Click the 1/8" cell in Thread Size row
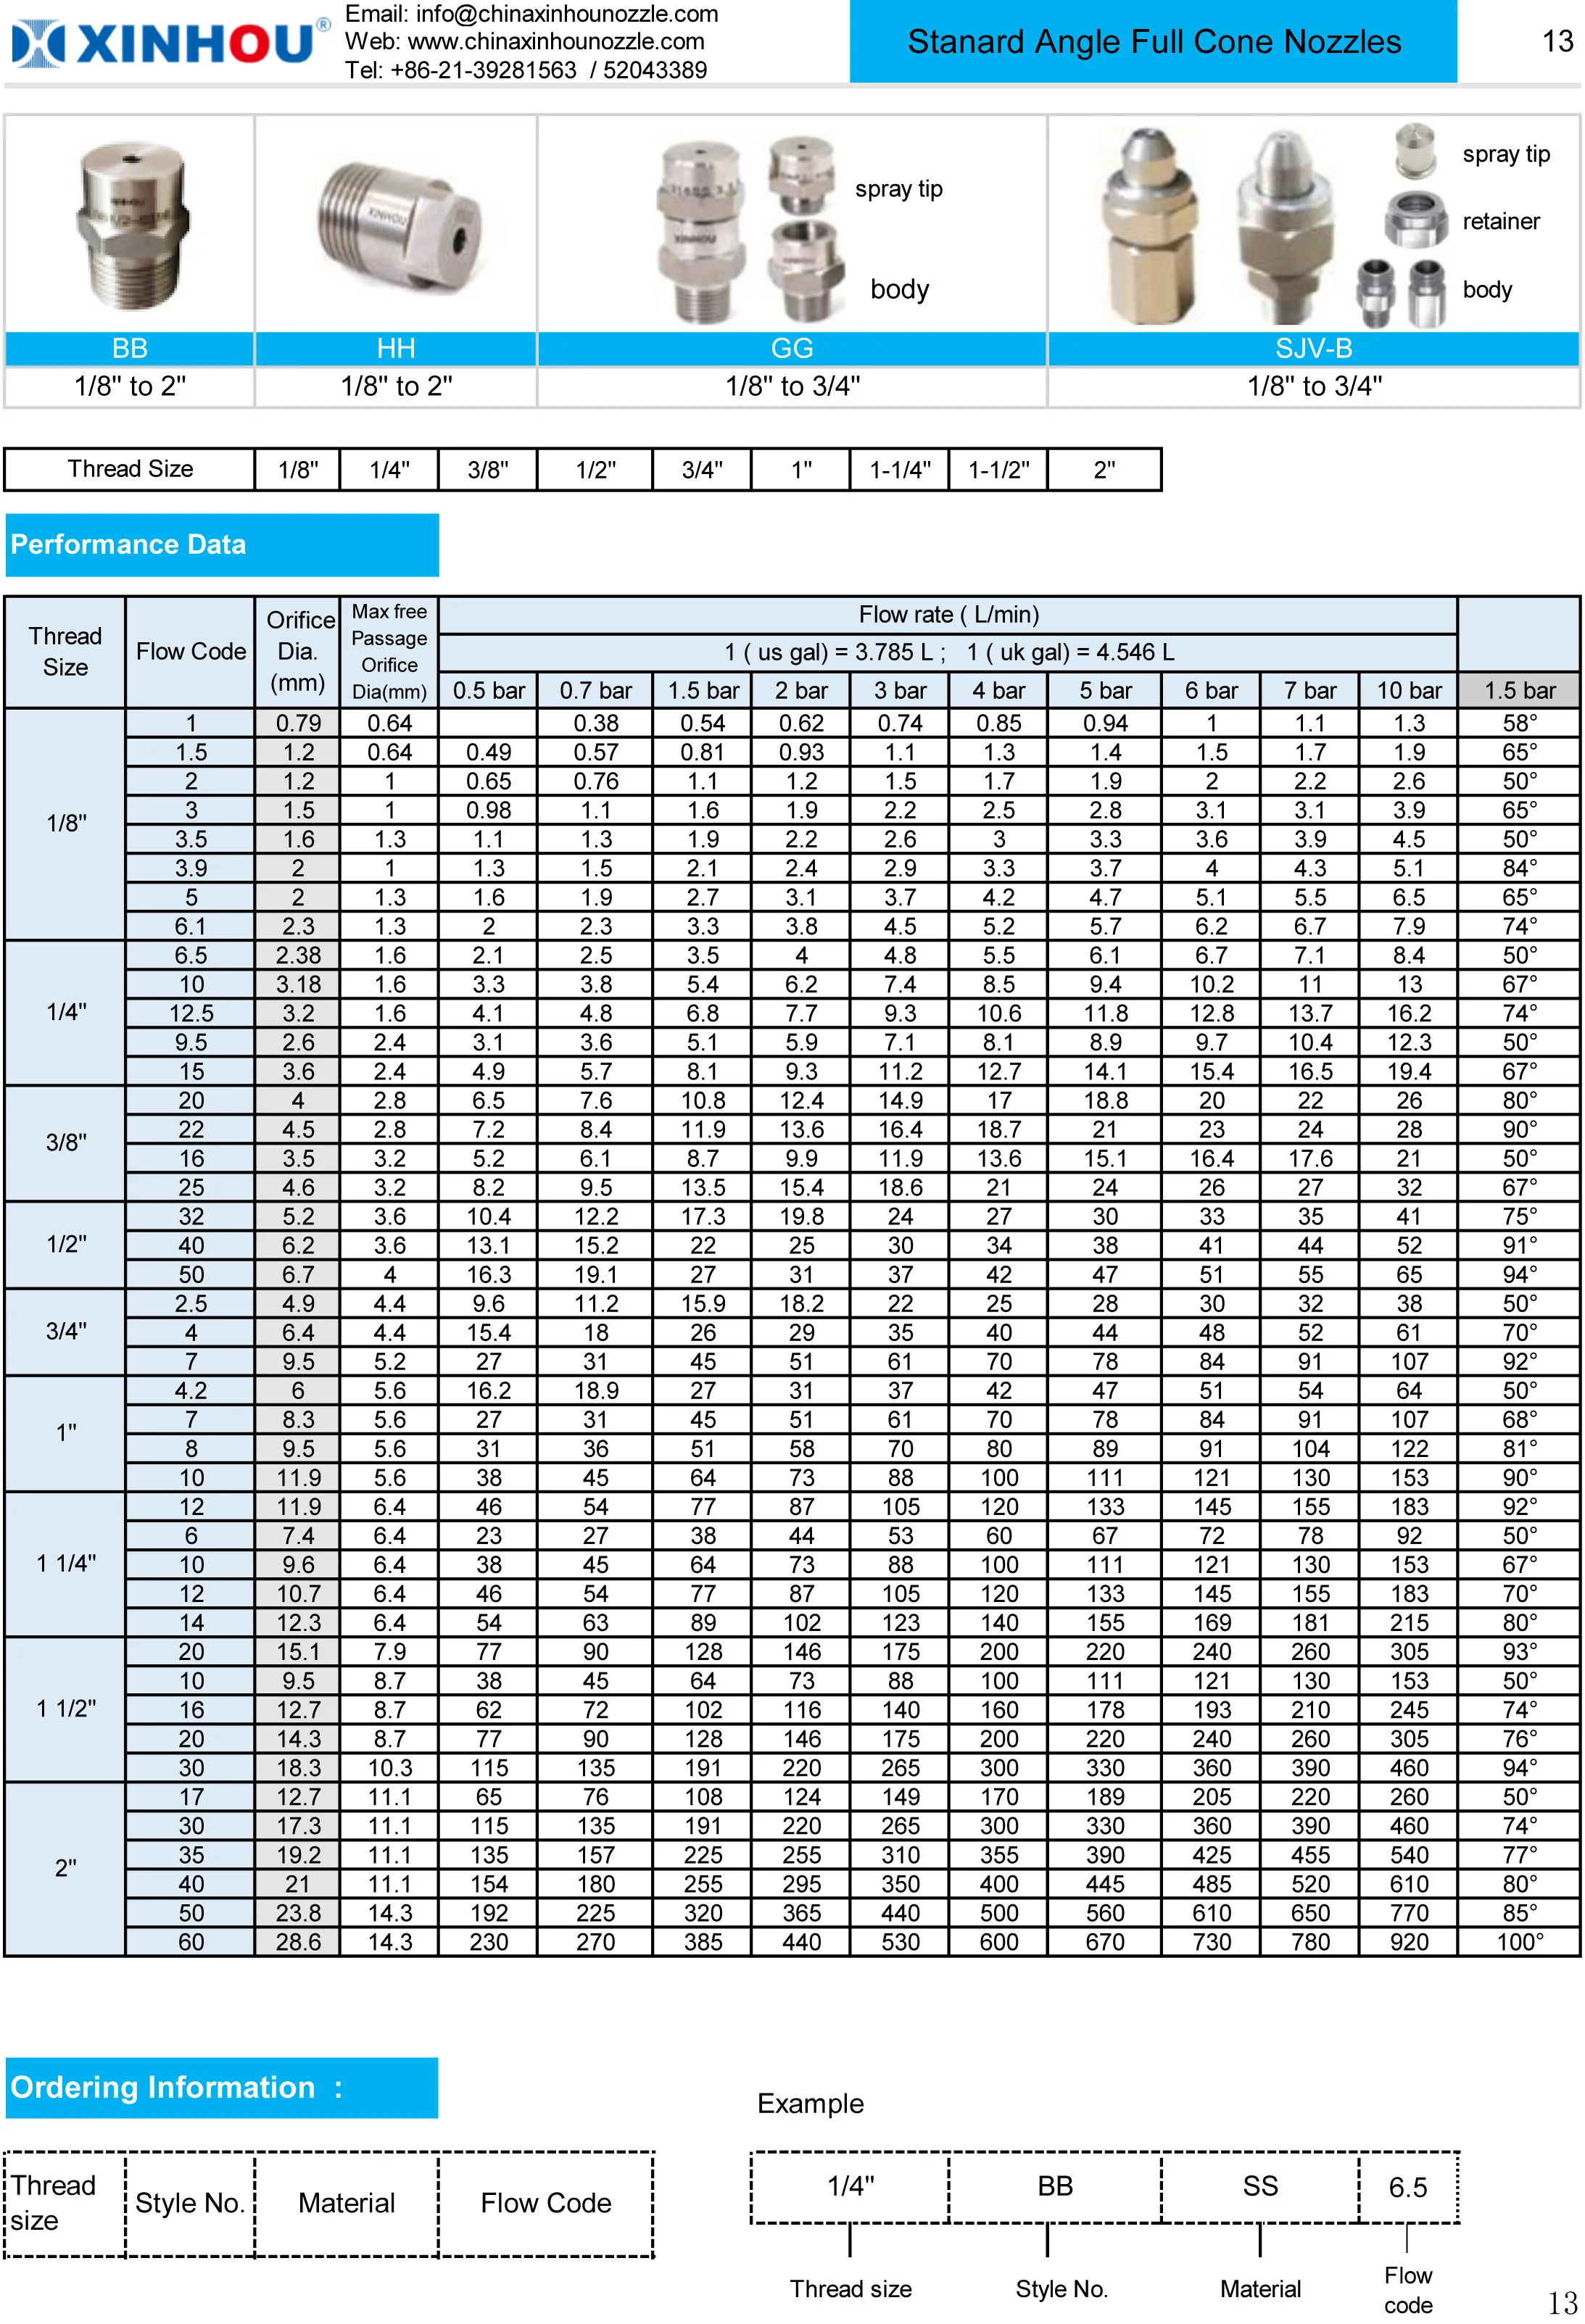This screenshot has height=2324, width=1585. [x=298, y=469]
